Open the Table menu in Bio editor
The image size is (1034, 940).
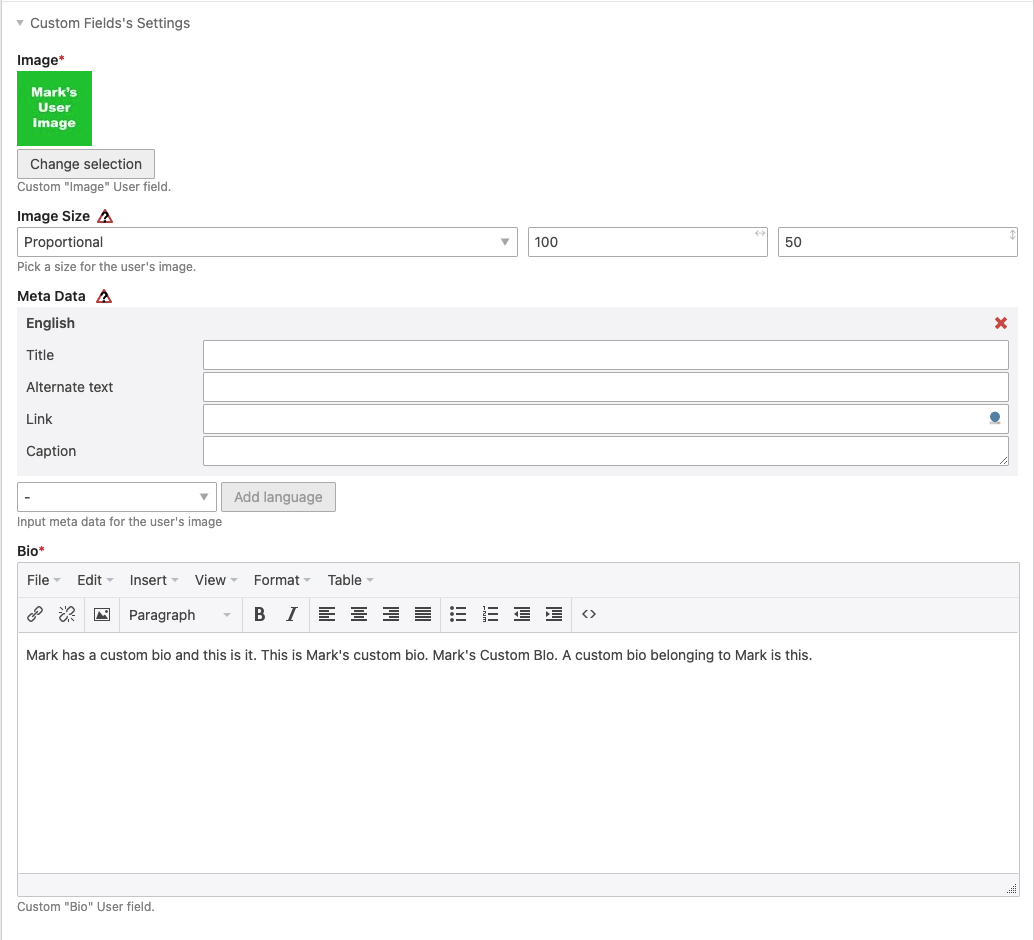pos(350,580)
